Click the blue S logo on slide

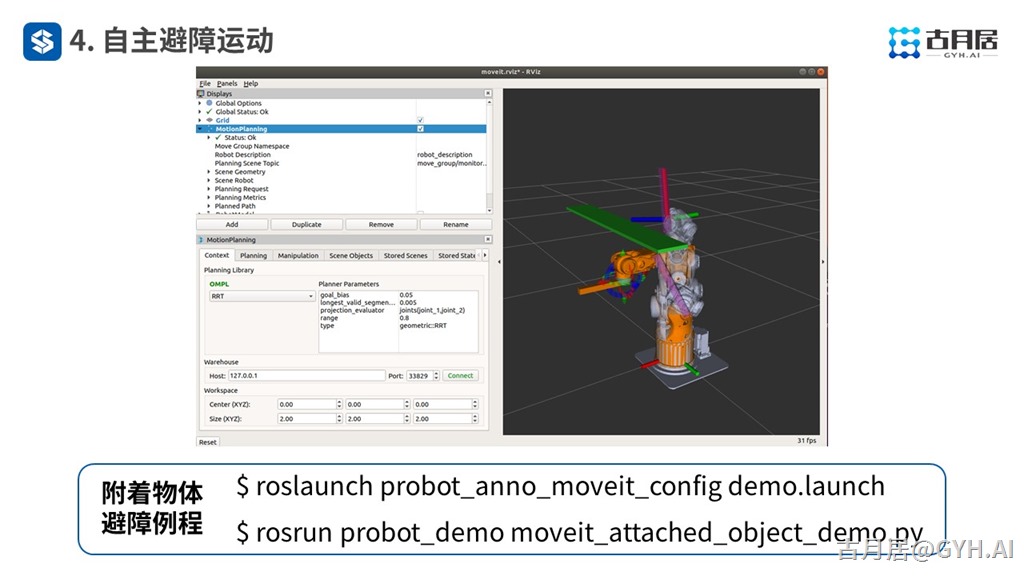(x=42, y=41)
